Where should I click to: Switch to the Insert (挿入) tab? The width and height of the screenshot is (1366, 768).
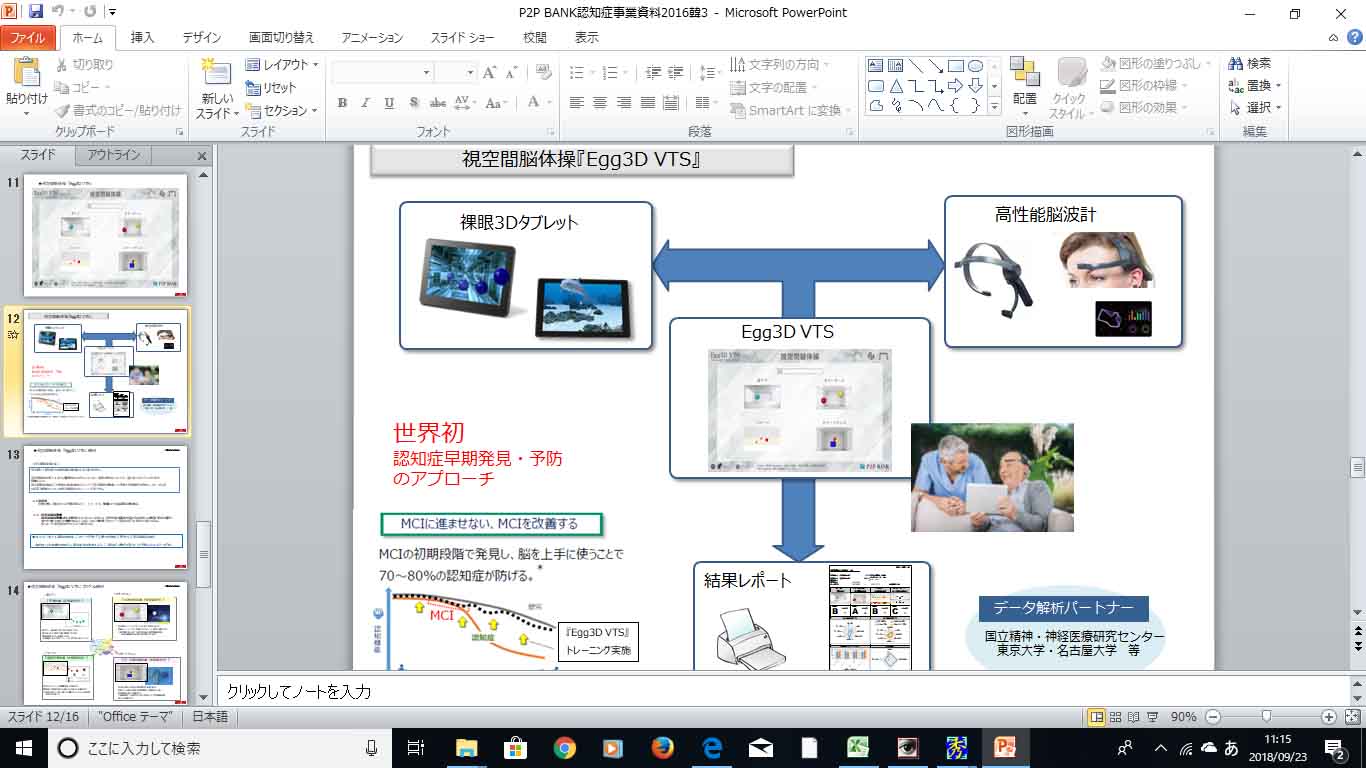point(143,38)
